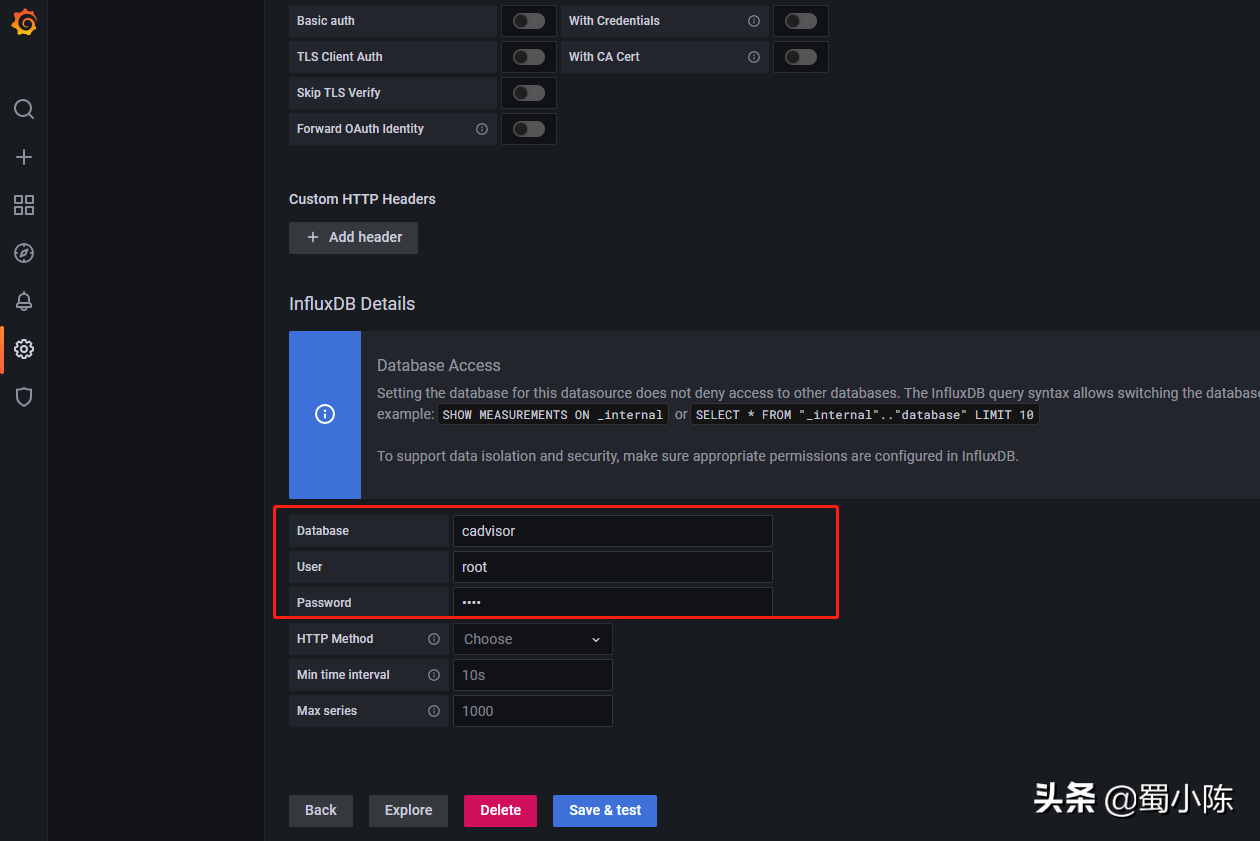Click the info icon next to Forward OAuth Identity
Screen dimensions: 1260x841
482,129
